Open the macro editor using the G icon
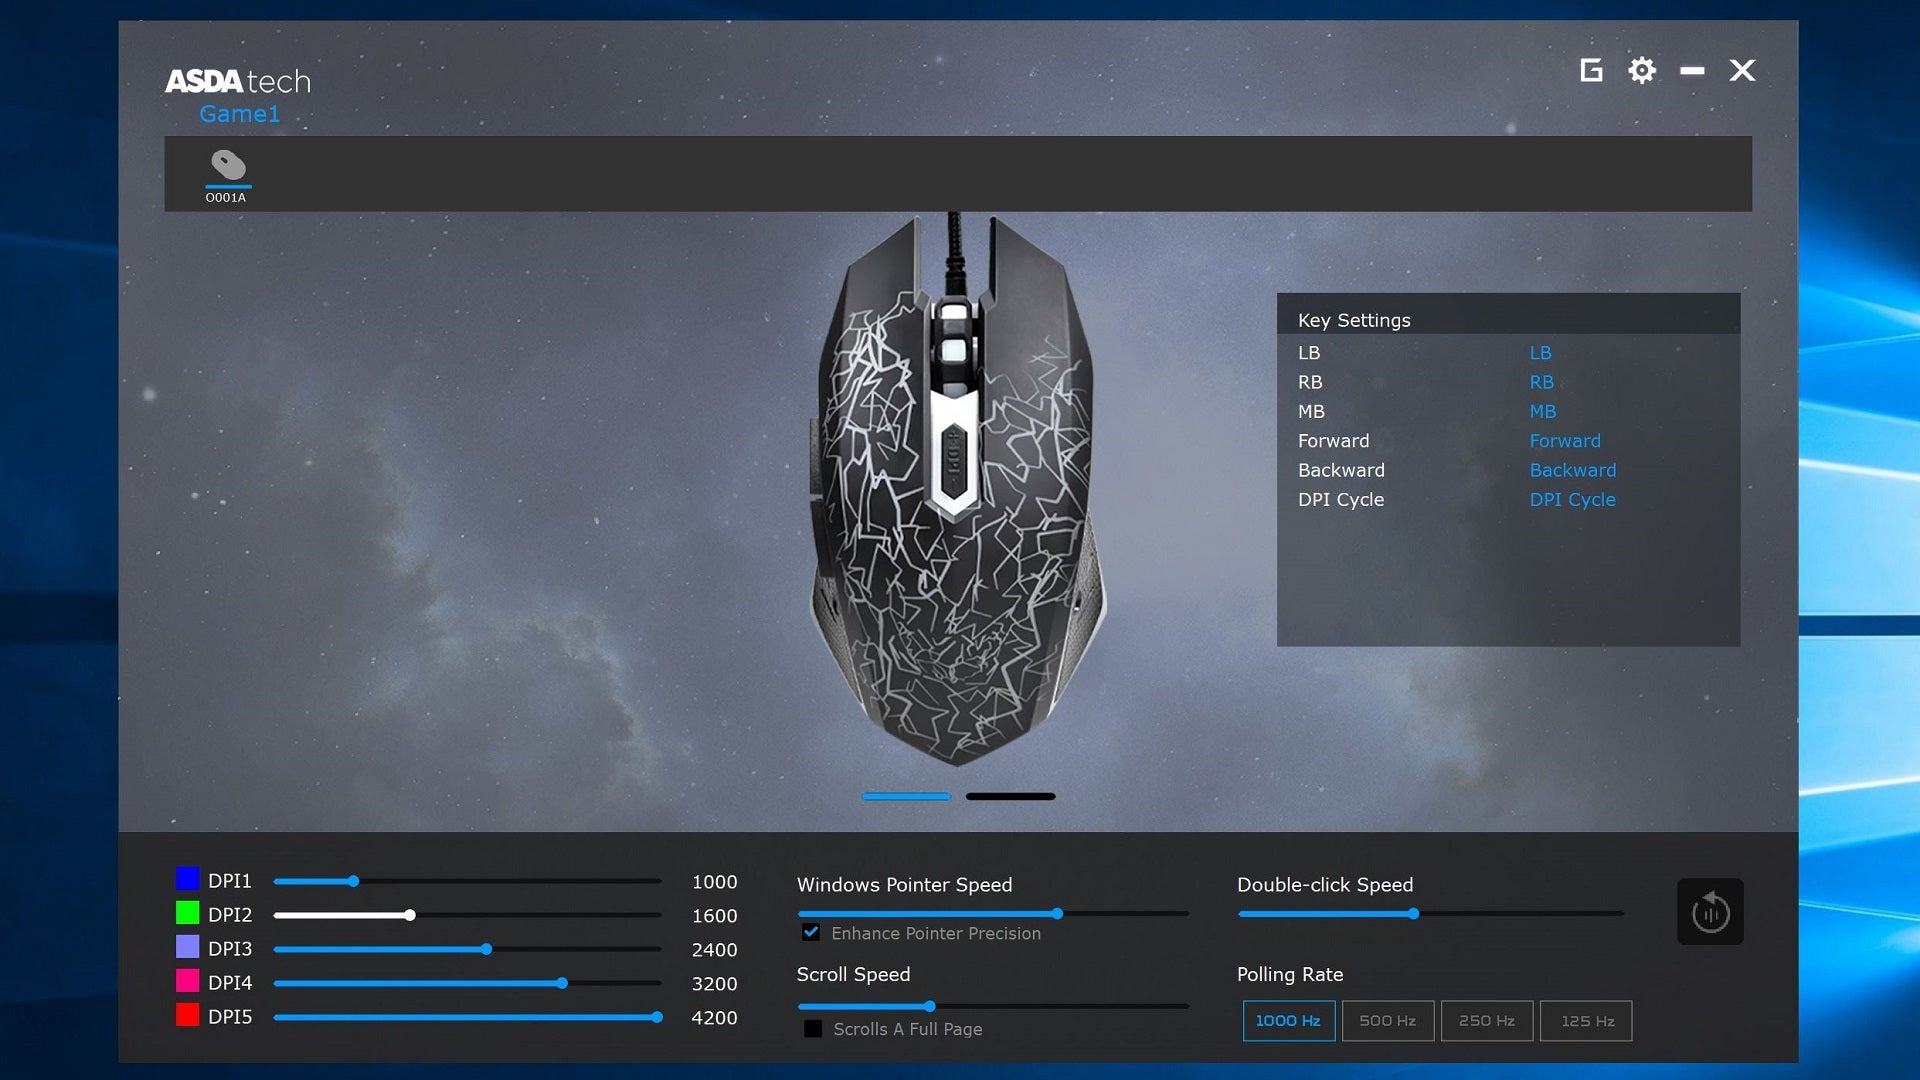1920x1080 pixels. 1591,70
